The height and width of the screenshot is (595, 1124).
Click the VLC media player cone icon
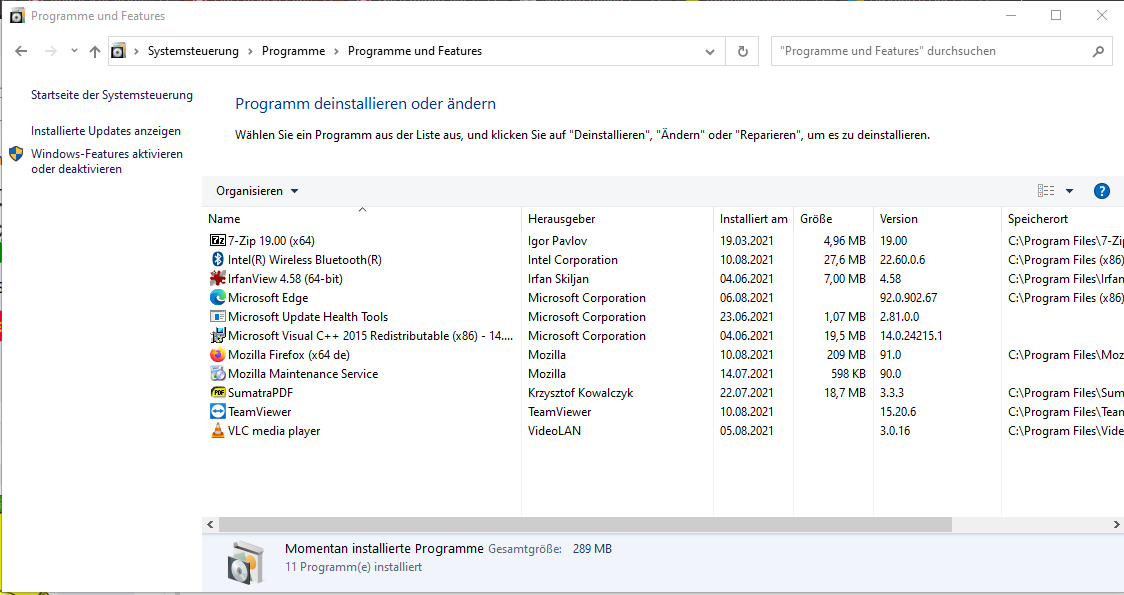click(218, 431)
